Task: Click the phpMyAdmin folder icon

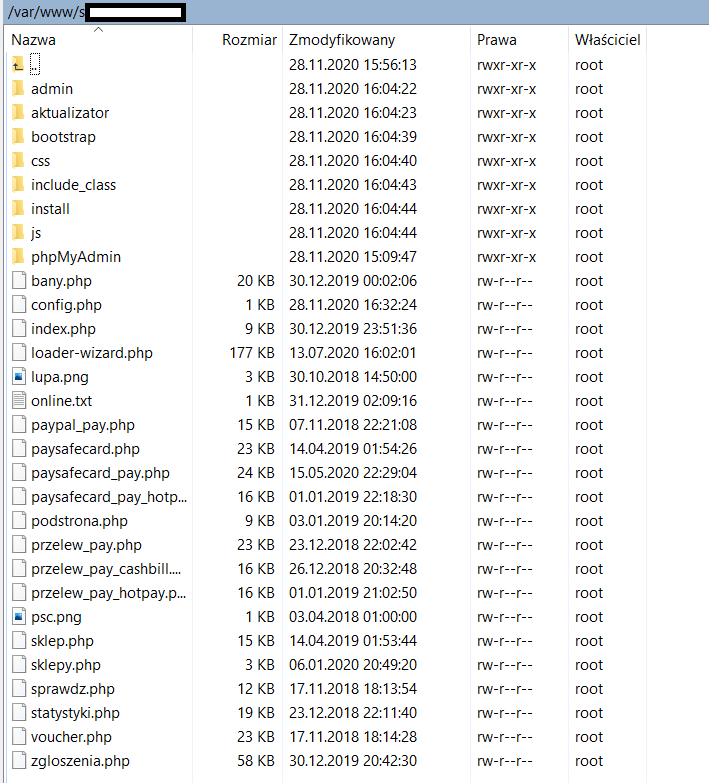Action: click(x=18, y=257)
